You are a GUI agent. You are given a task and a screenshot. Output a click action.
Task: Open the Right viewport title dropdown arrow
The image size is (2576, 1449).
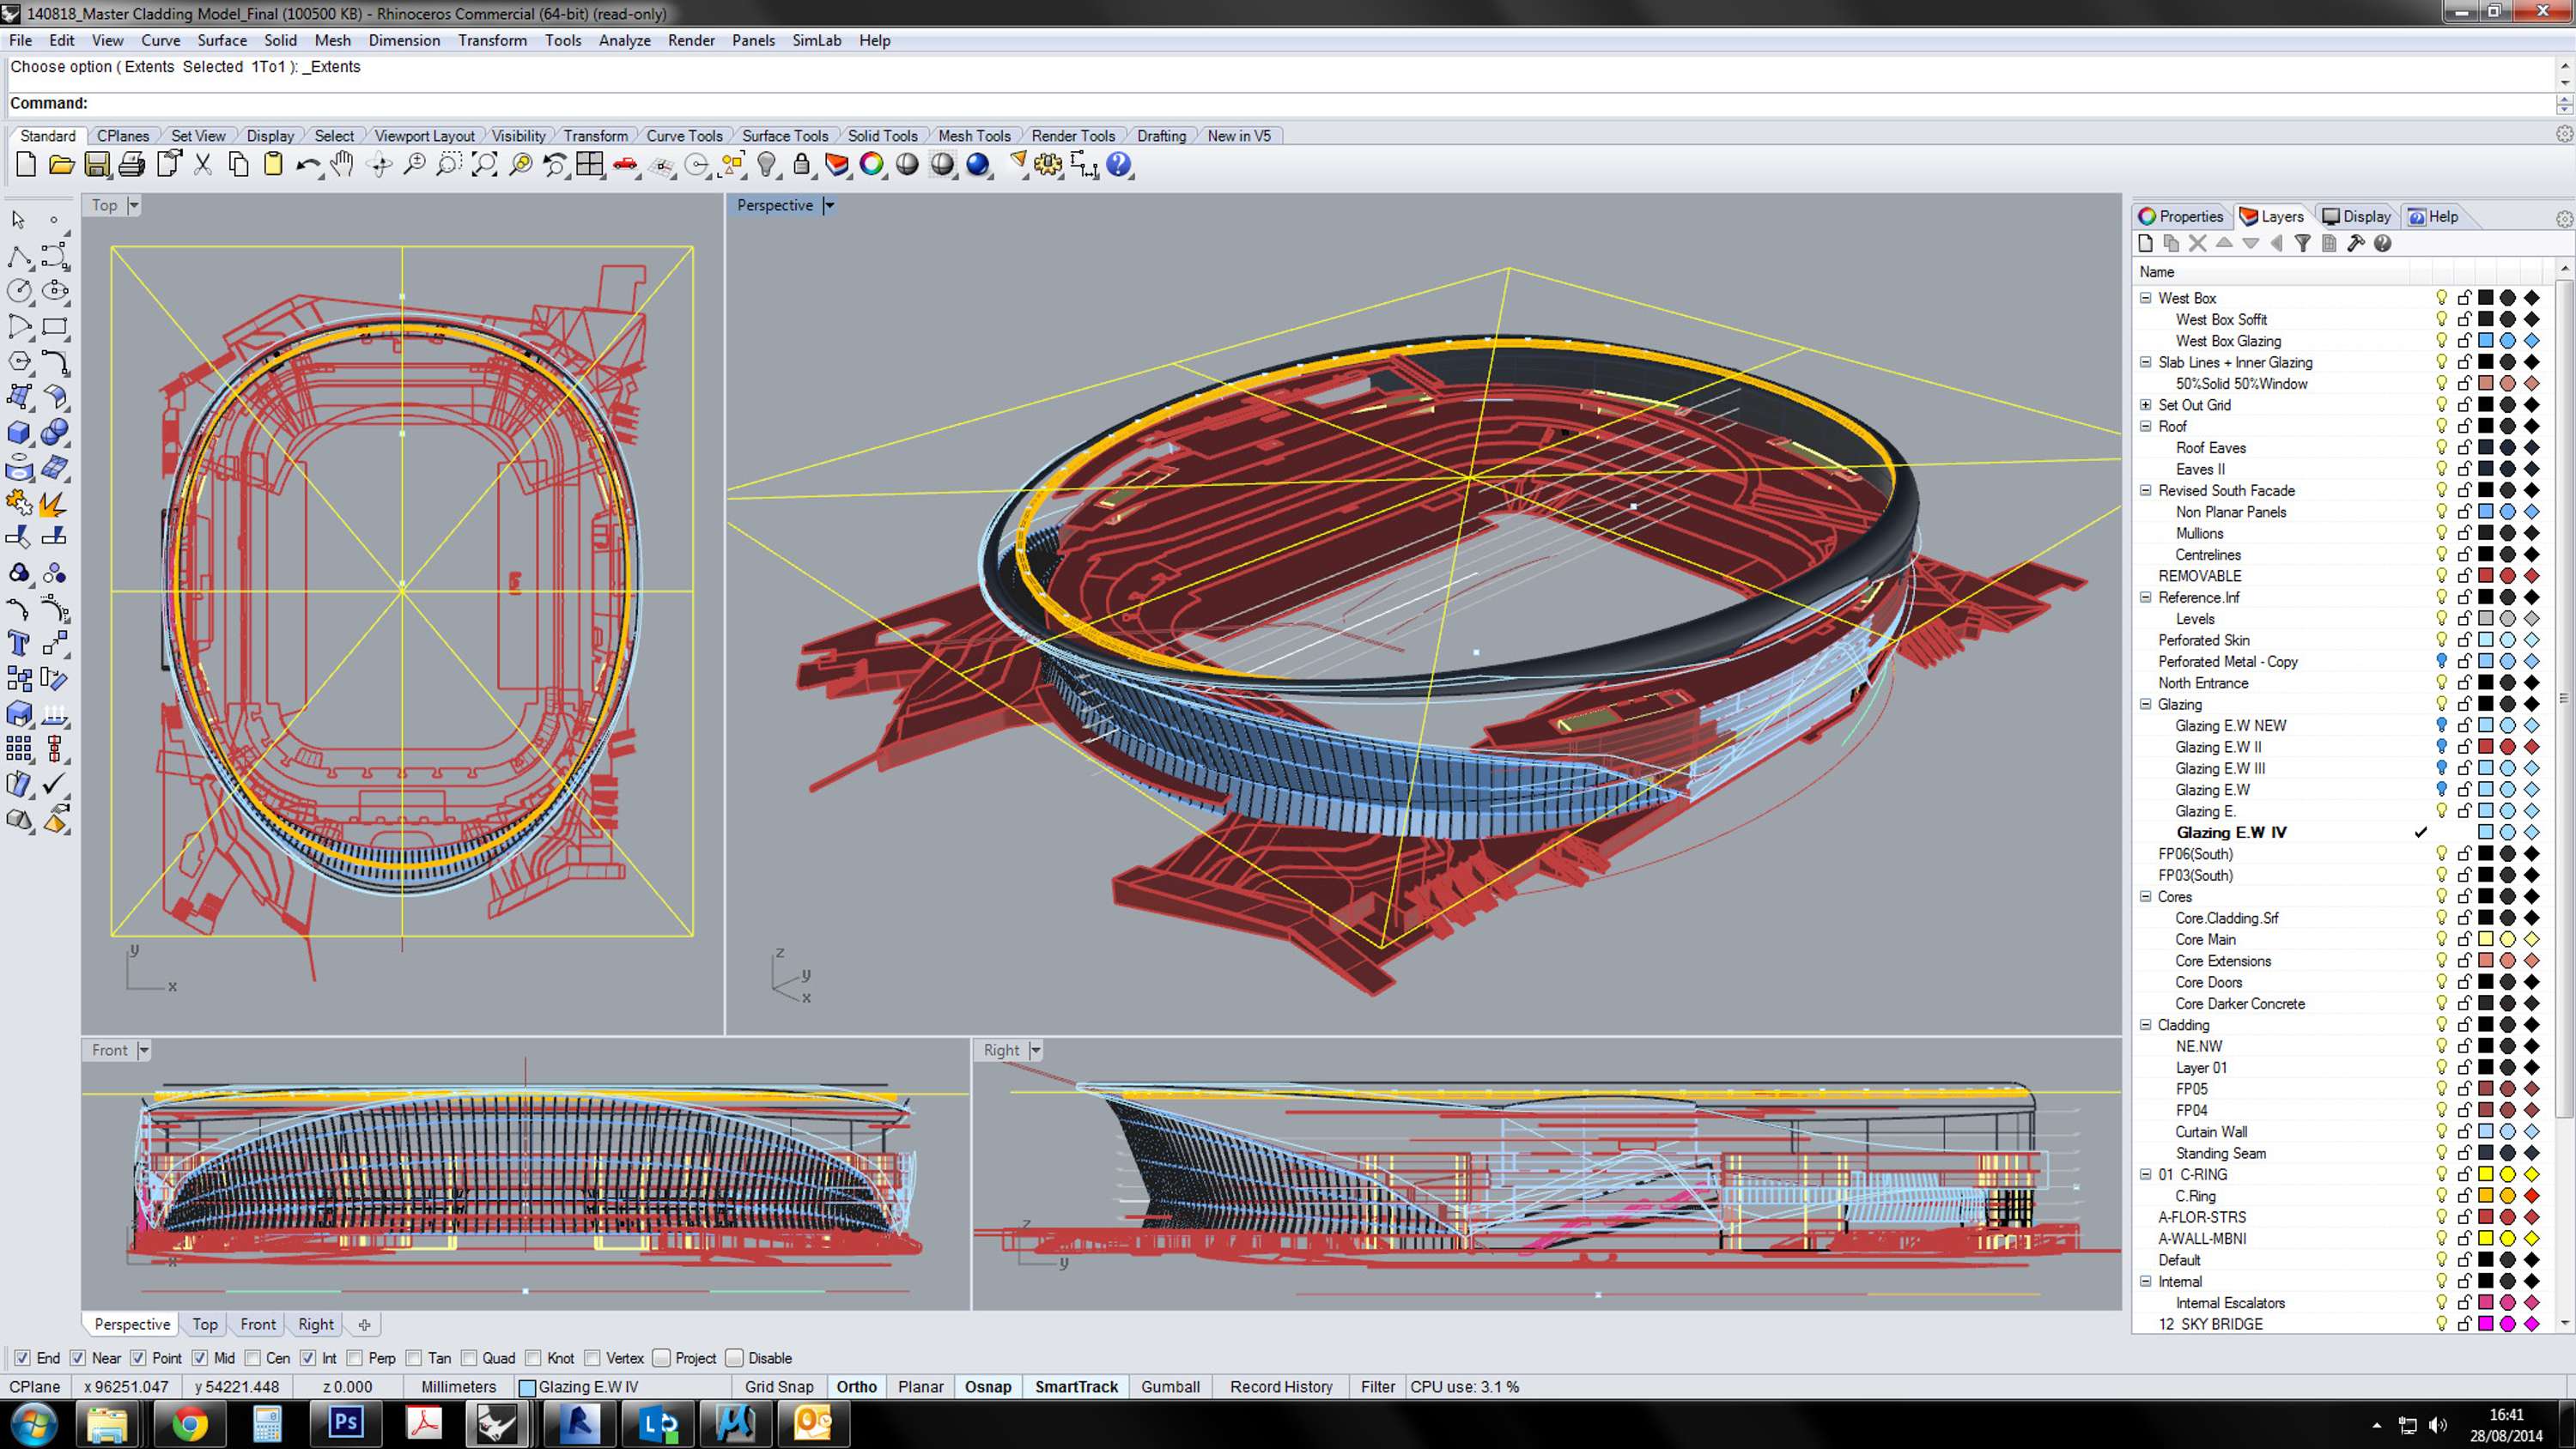tap(1036, 1050)
